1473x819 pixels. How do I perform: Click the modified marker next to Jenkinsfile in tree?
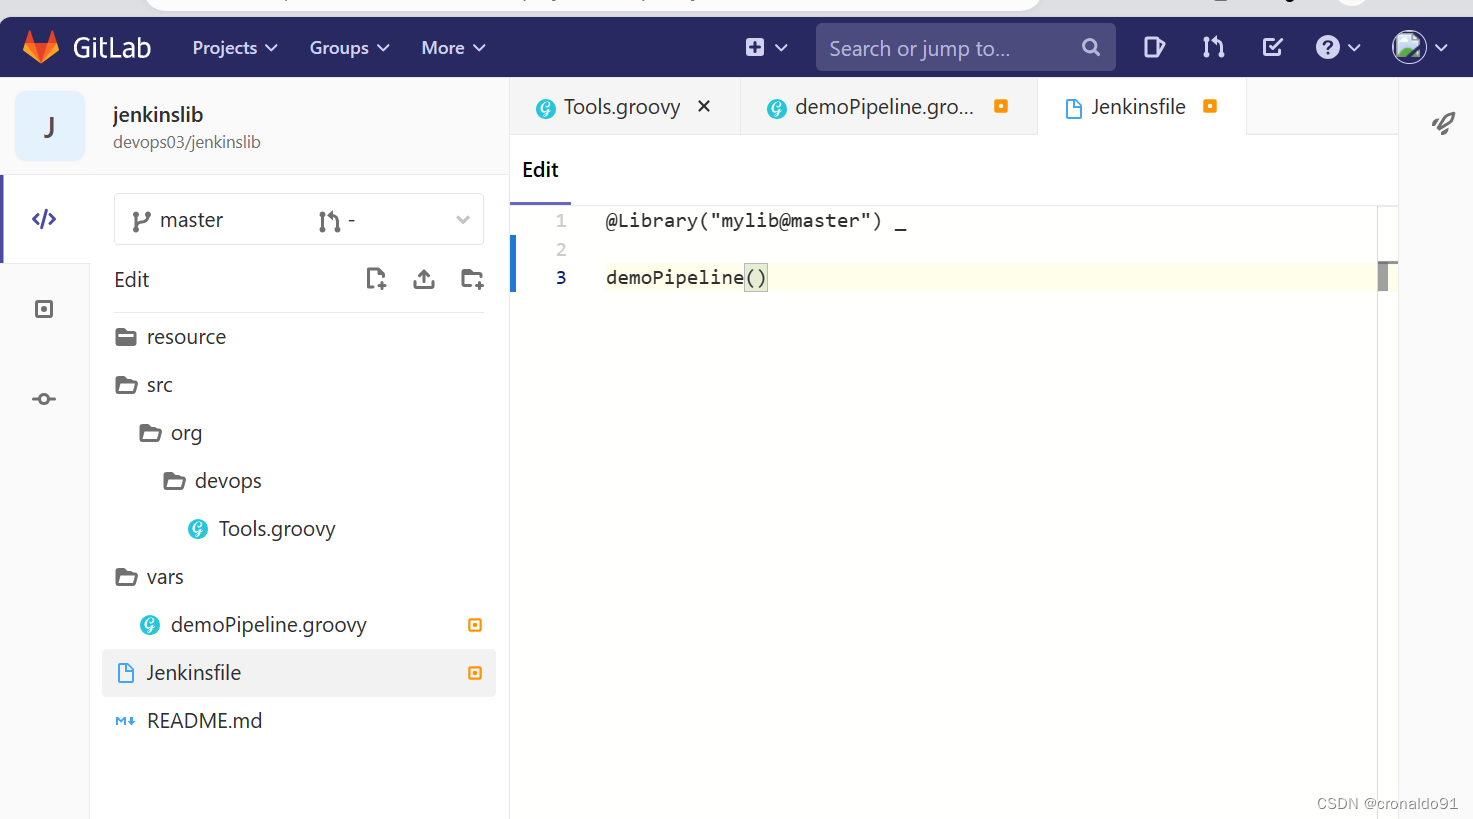[x=475, y=673]
